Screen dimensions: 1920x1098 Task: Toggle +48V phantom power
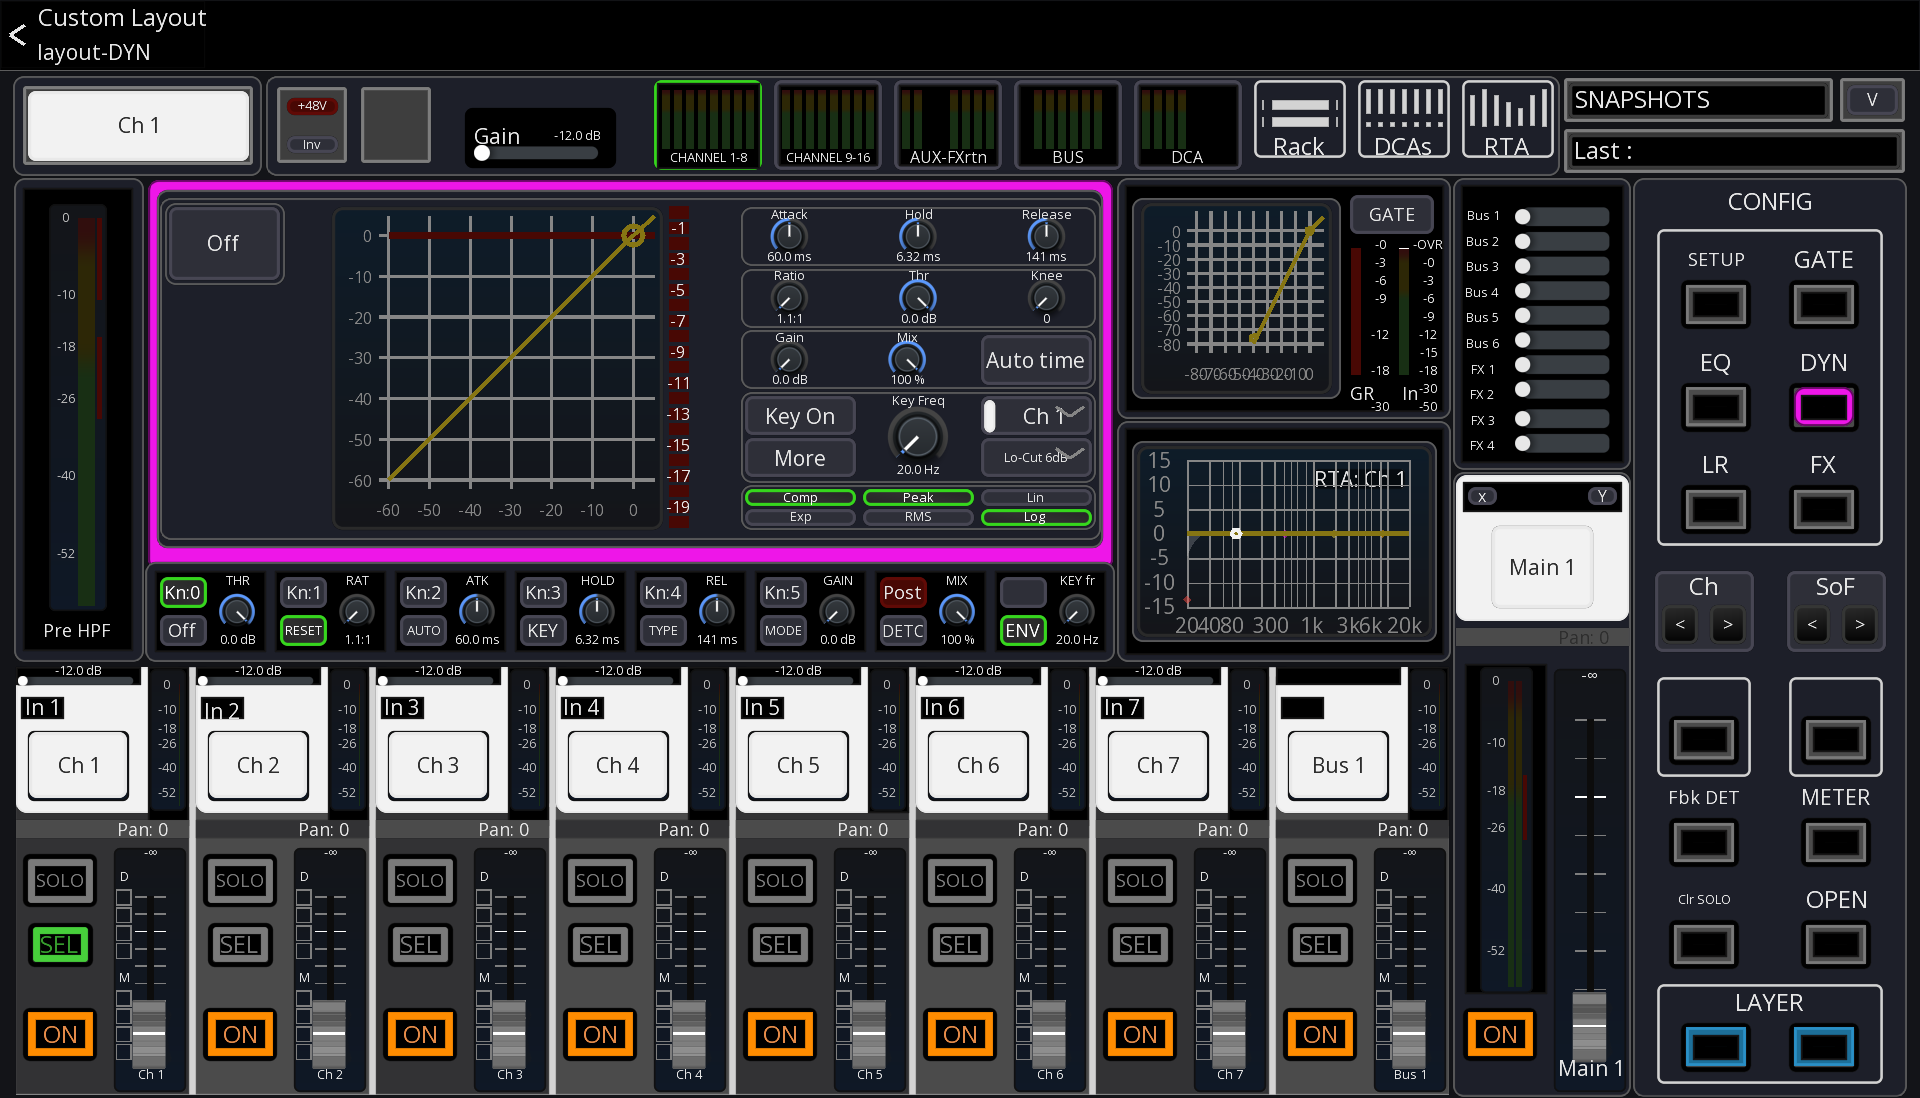pyautogui.click(x=312, y=106)
